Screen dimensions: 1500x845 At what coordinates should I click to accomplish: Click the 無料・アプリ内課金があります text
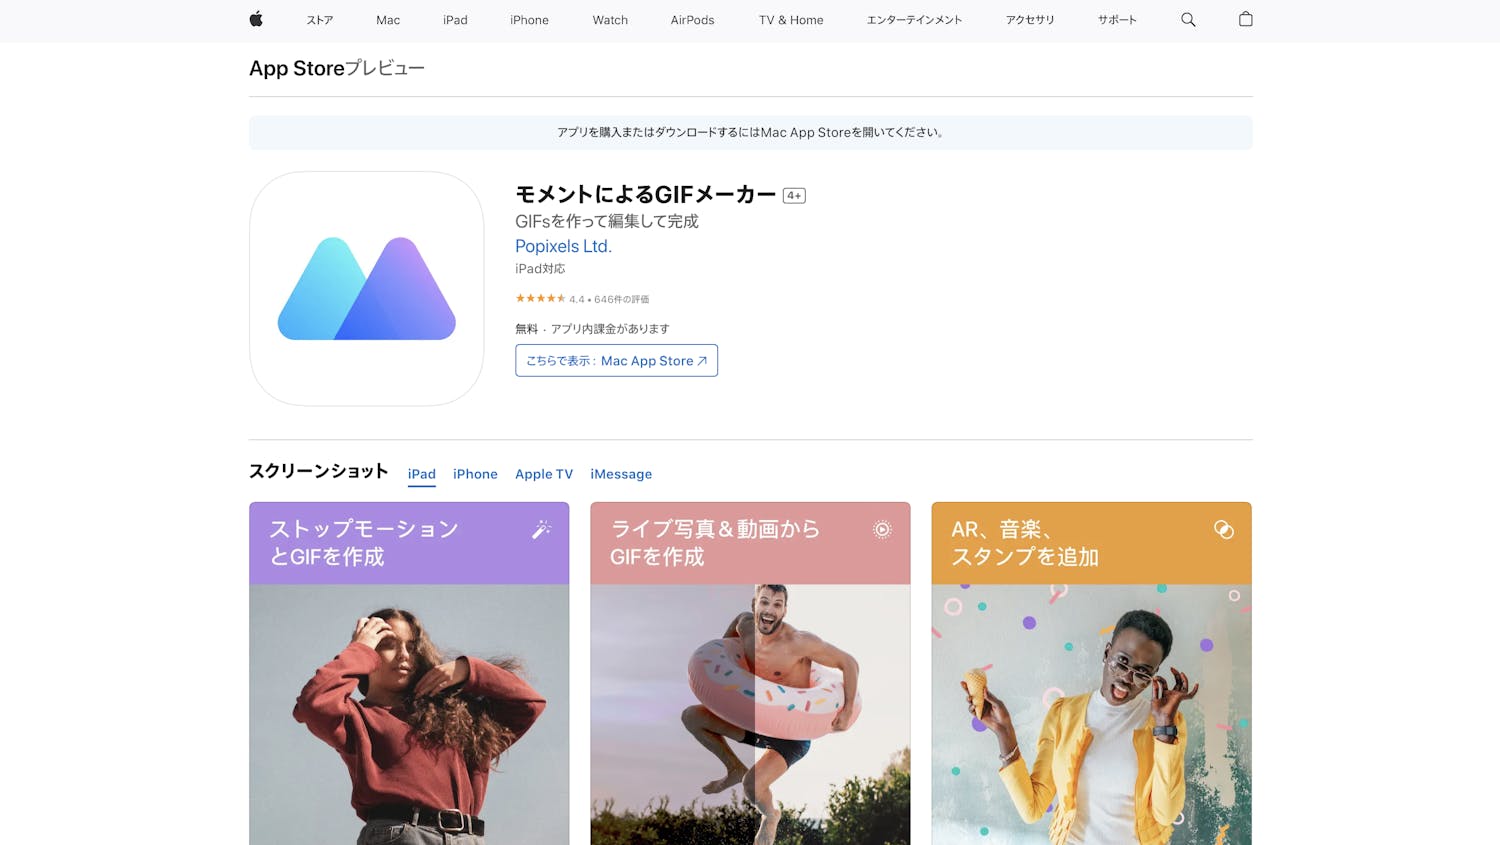click(592, 329)
